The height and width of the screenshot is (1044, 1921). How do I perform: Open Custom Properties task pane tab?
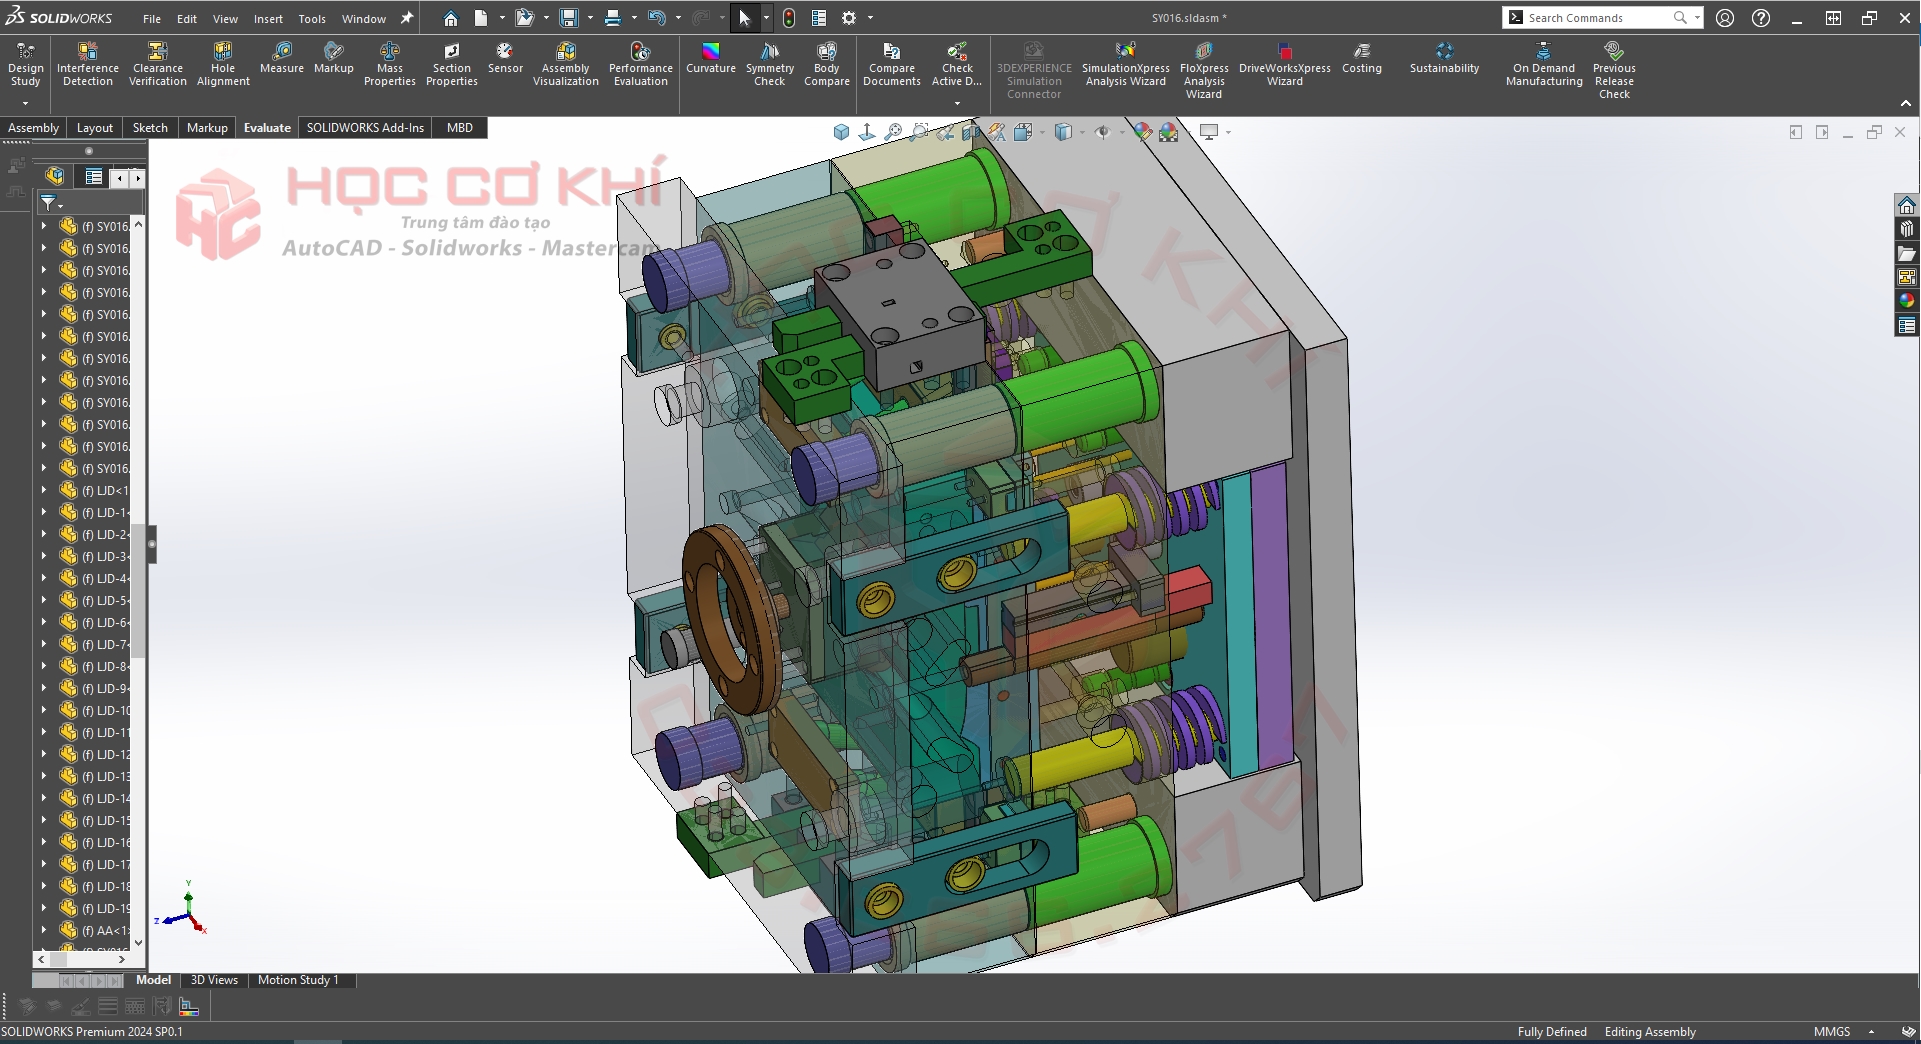(1907, 325)
